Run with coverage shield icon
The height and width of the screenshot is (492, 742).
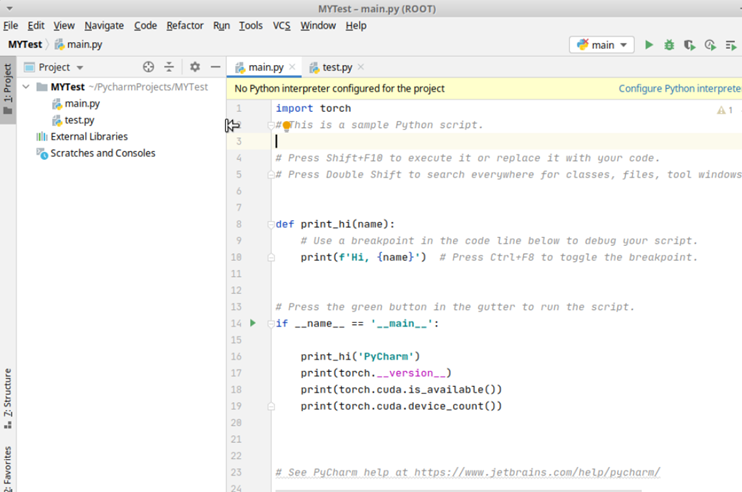pos(689,45)
